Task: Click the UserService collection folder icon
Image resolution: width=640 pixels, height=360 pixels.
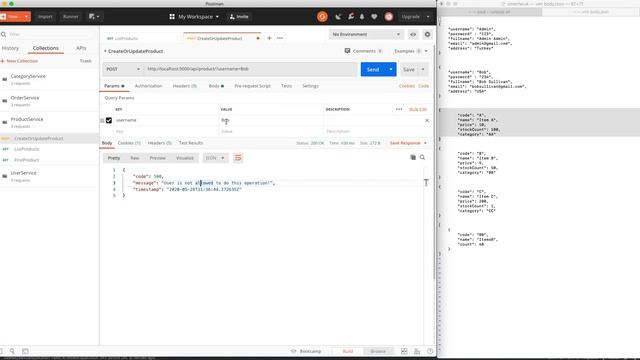Action: point(5,176)
